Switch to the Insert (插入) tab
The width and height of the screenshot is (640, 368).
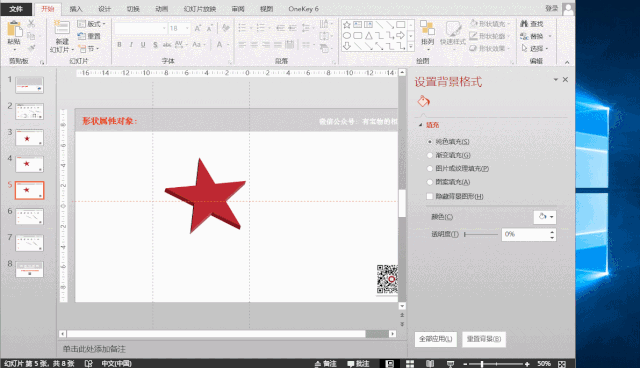point(76,9)
